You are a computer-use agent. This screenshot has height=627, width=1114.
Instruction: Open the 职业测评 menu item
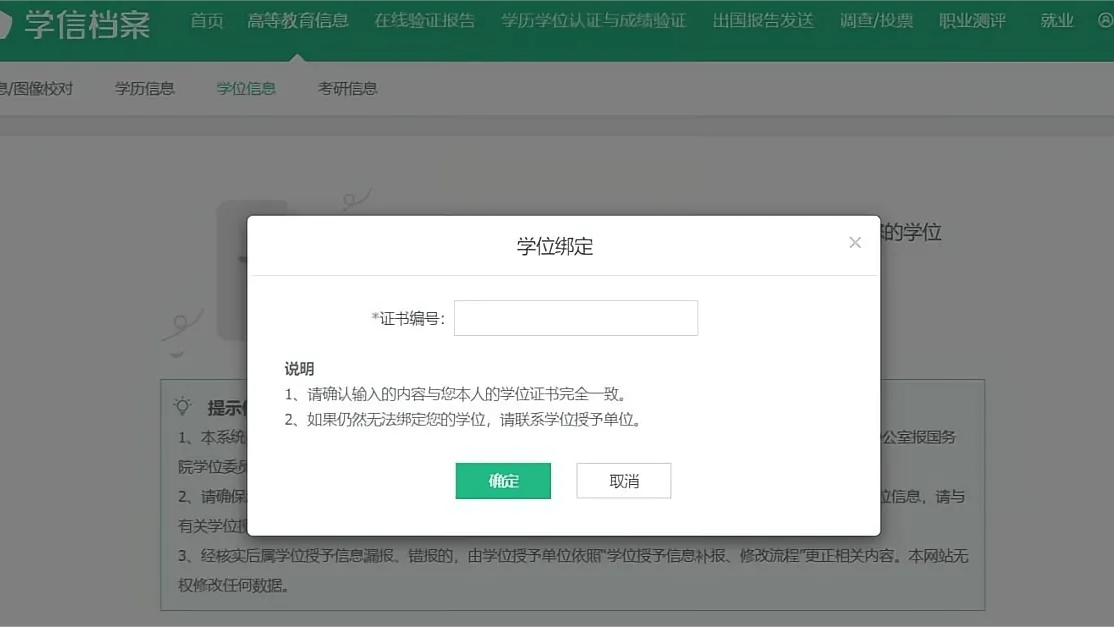click(972, 20)
